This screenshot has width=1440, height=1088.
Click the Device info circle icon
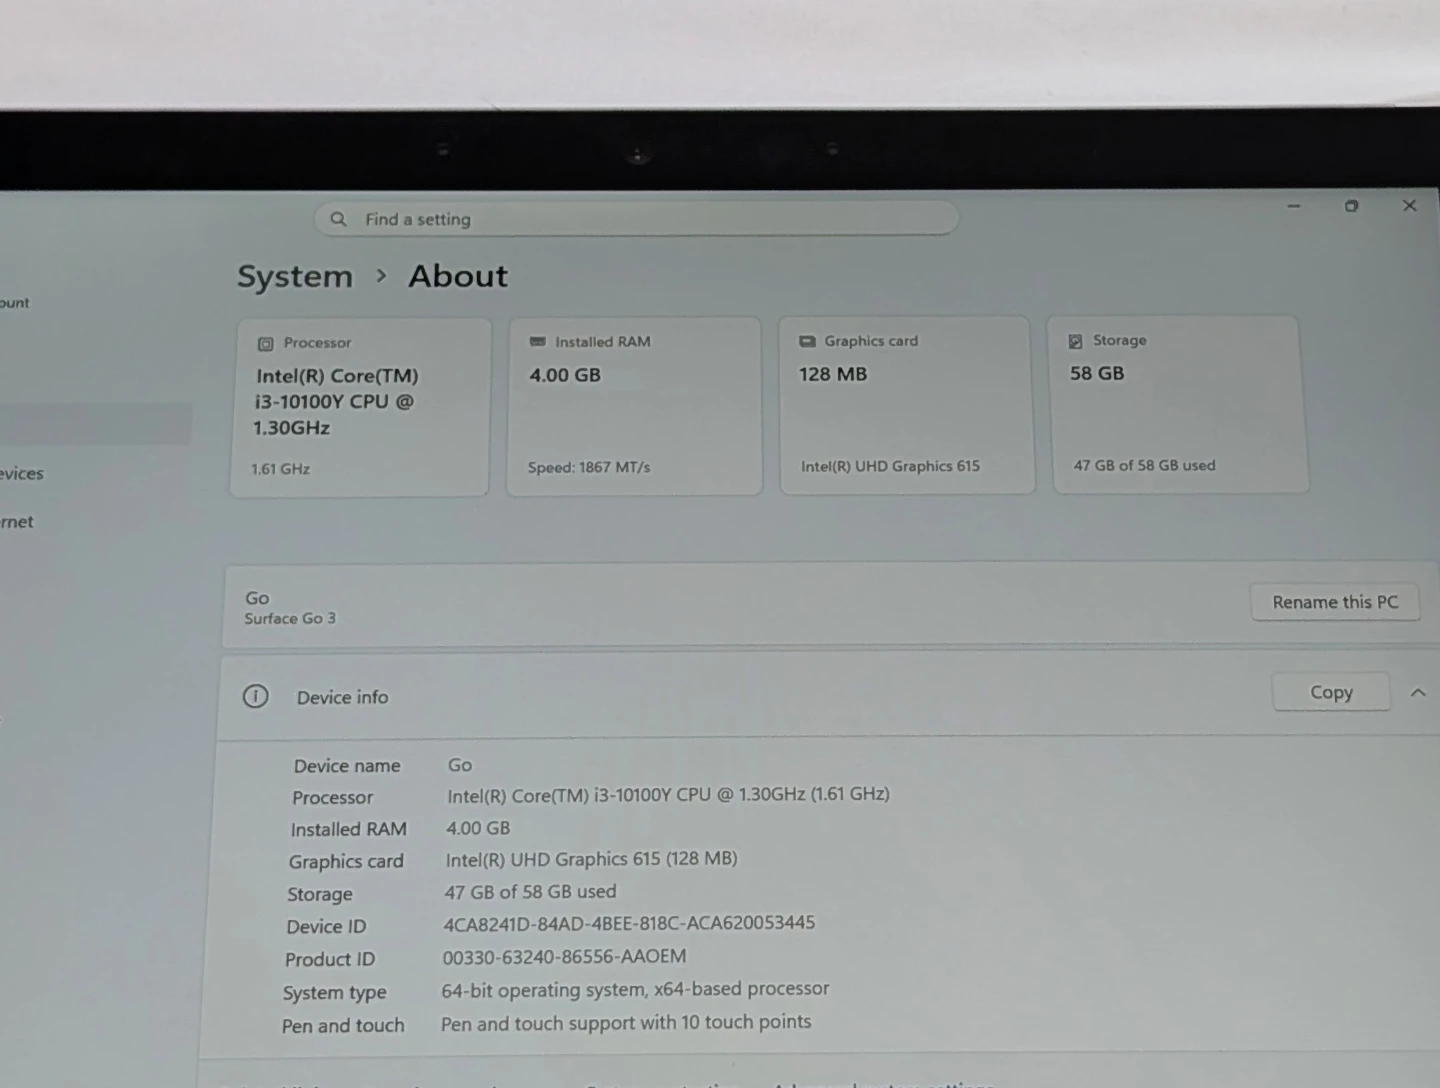[256, 696]
